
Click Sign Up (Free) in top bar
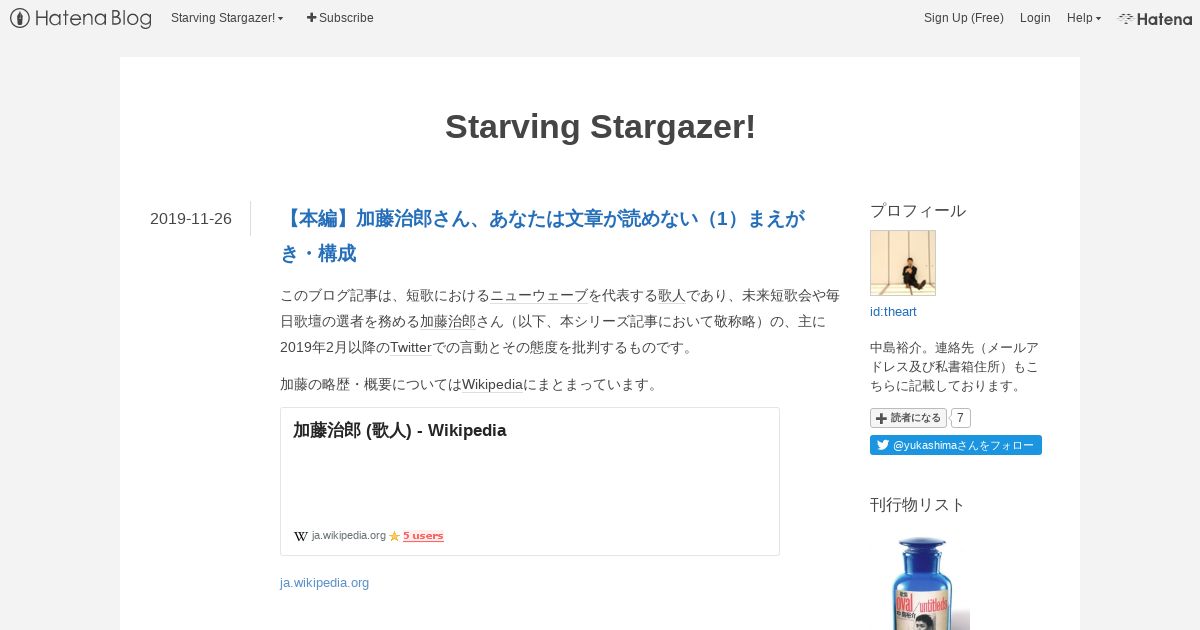tap(964, 18)
